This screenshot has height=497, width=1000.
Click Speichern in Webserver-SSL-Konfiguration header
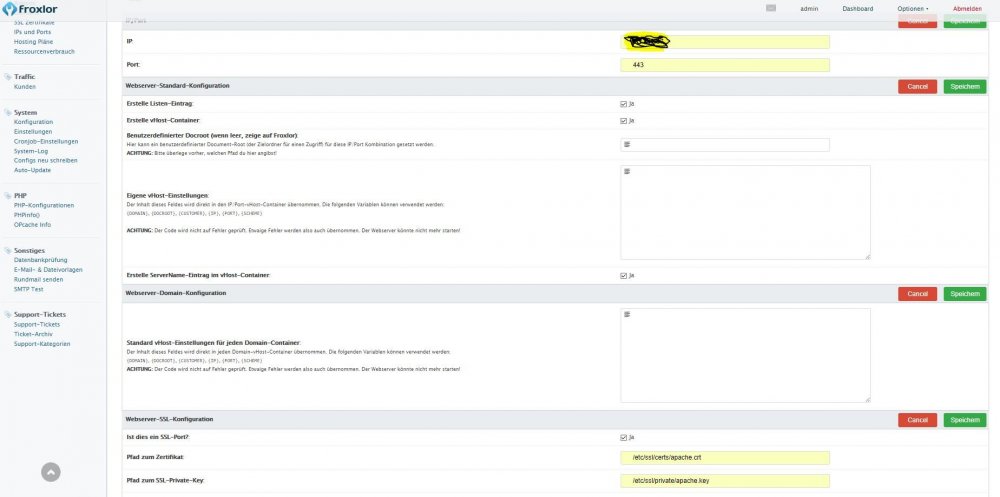pyautogui.click(x=964, y=420)
